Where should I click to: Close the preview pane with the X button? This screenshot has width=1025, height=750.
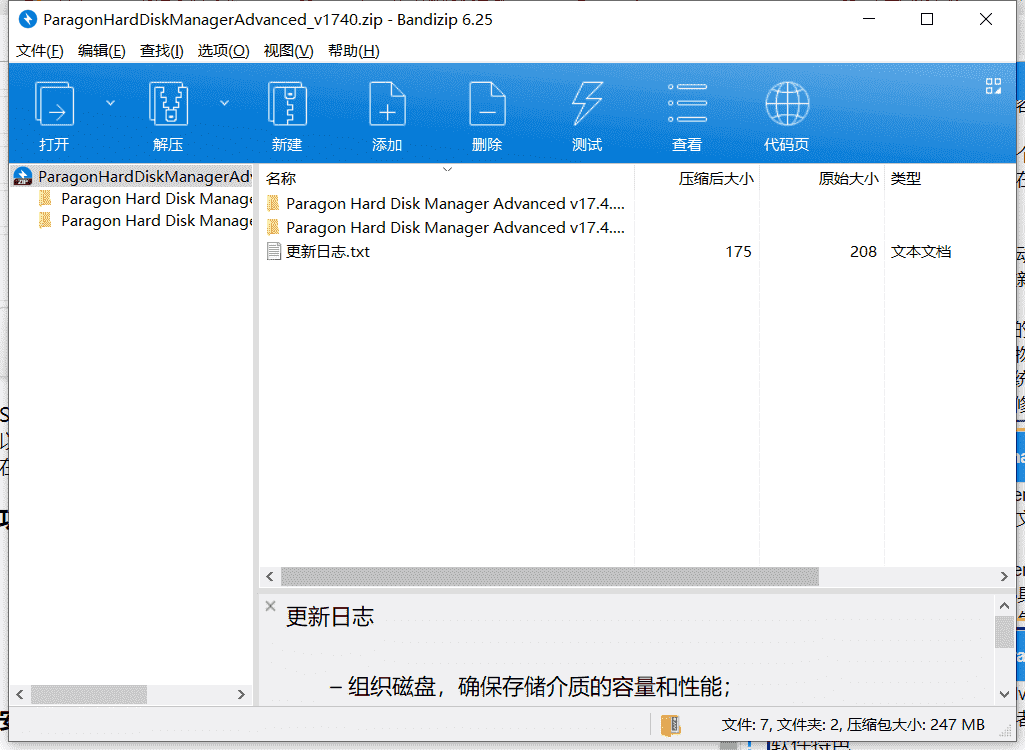271,606
